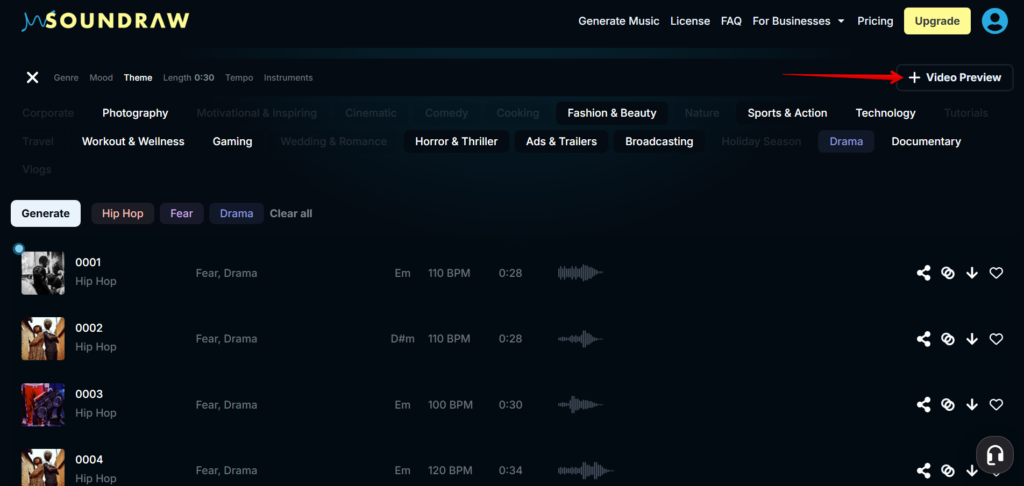Share track 0004

pos(923,470)
